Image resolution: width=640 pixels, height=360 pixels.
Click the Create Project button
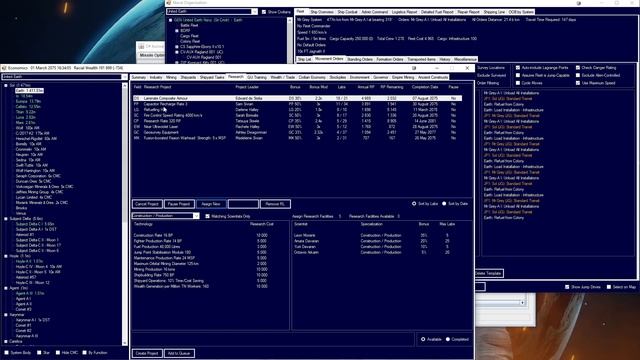[147, 353]
